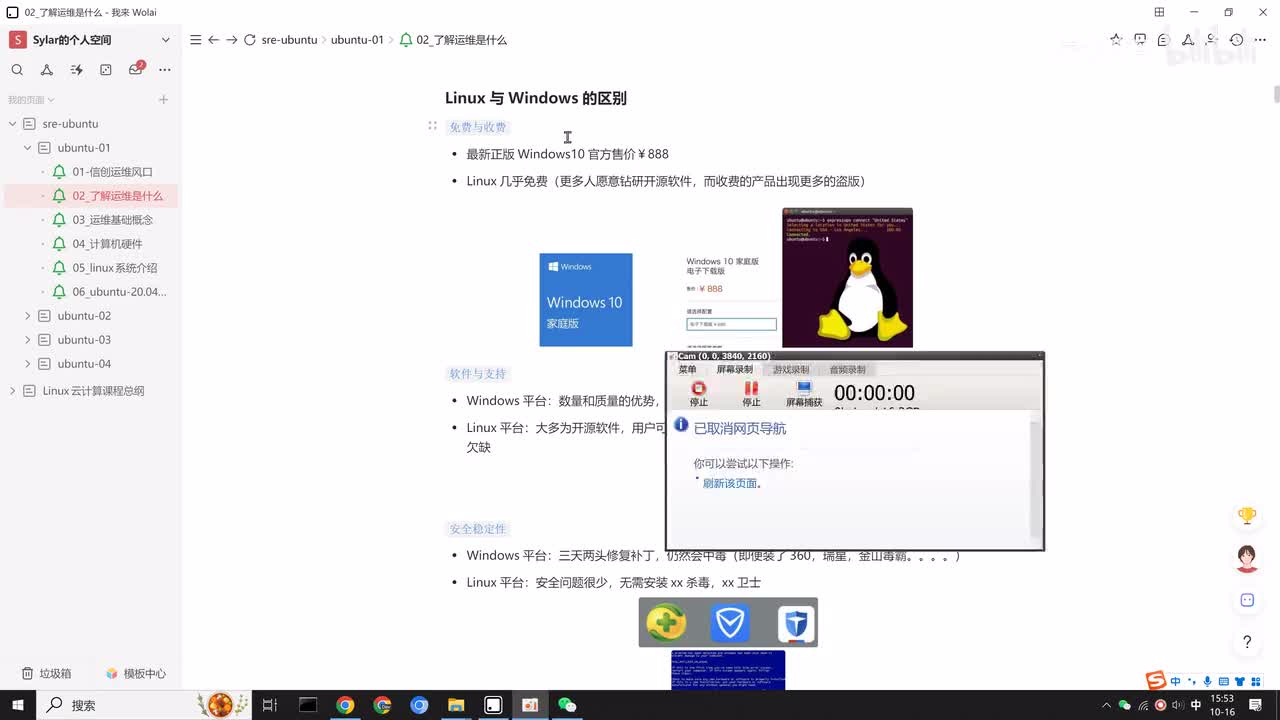Click the quick actions lightning icon

[x=77, y=70]
